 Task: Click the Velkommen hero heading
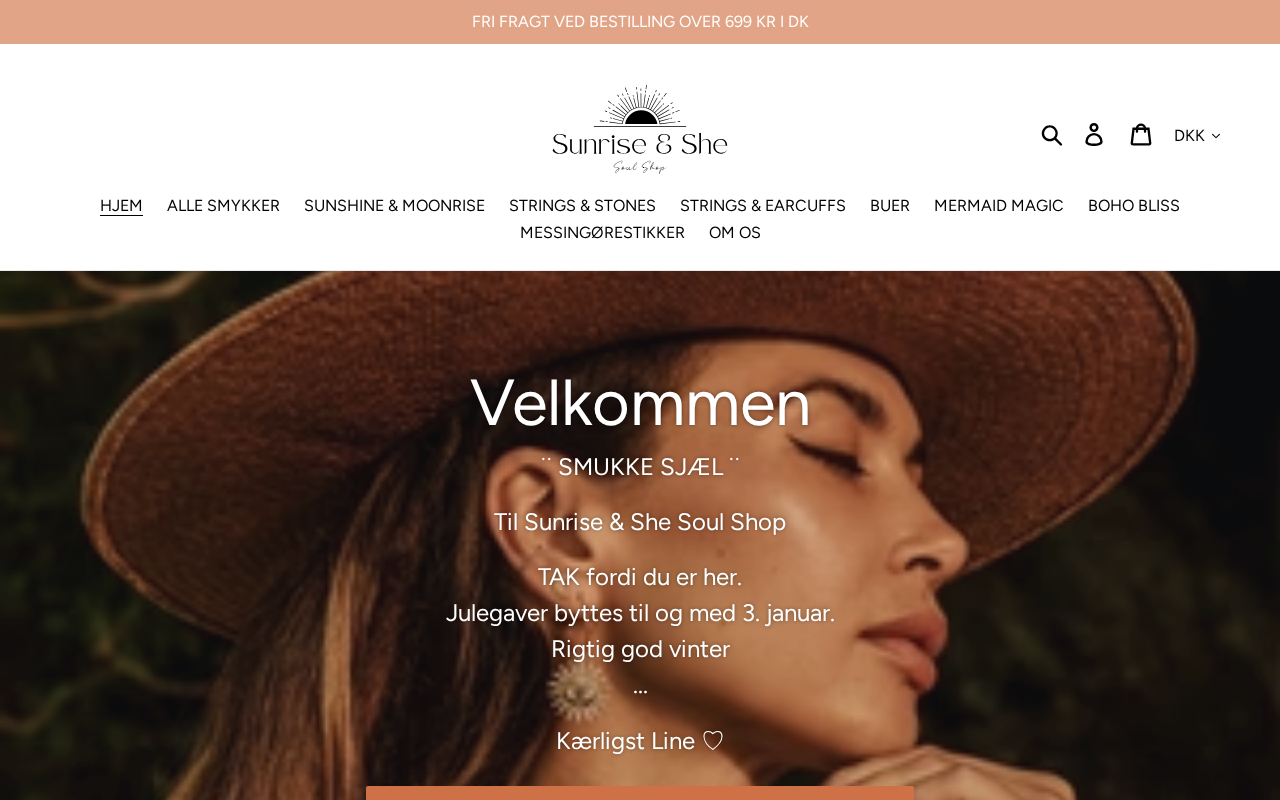pos(640,403)
